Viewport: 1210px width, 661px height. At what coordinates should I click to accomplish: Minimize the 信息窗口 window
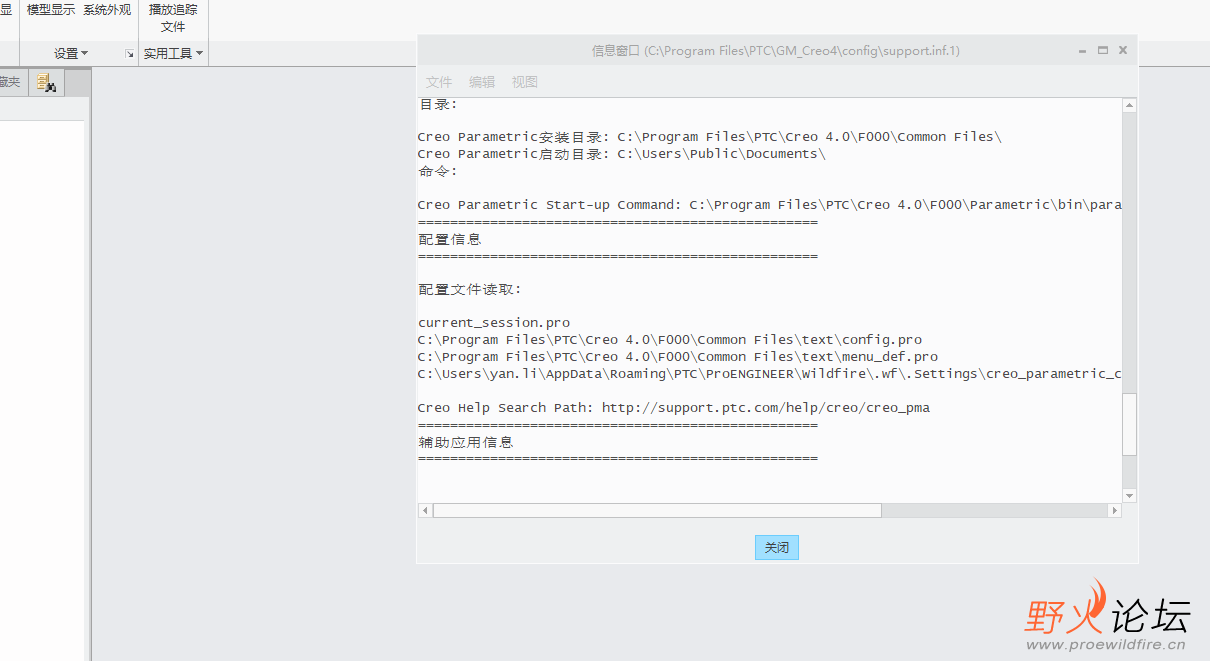pyautogui.click(x=1084, y=50)
